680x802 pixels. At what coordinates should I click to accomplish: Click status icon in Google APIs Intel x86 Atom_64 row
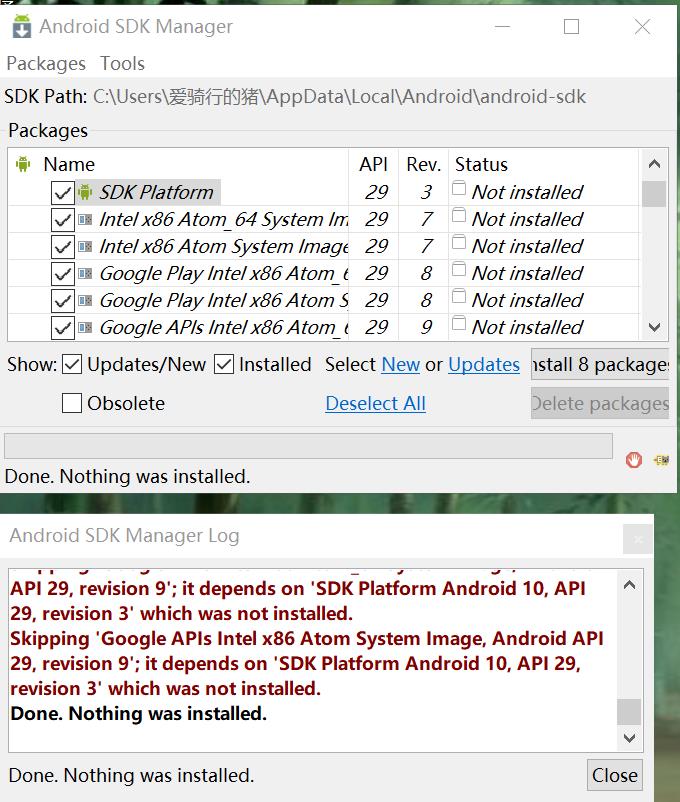pos(459,323)
